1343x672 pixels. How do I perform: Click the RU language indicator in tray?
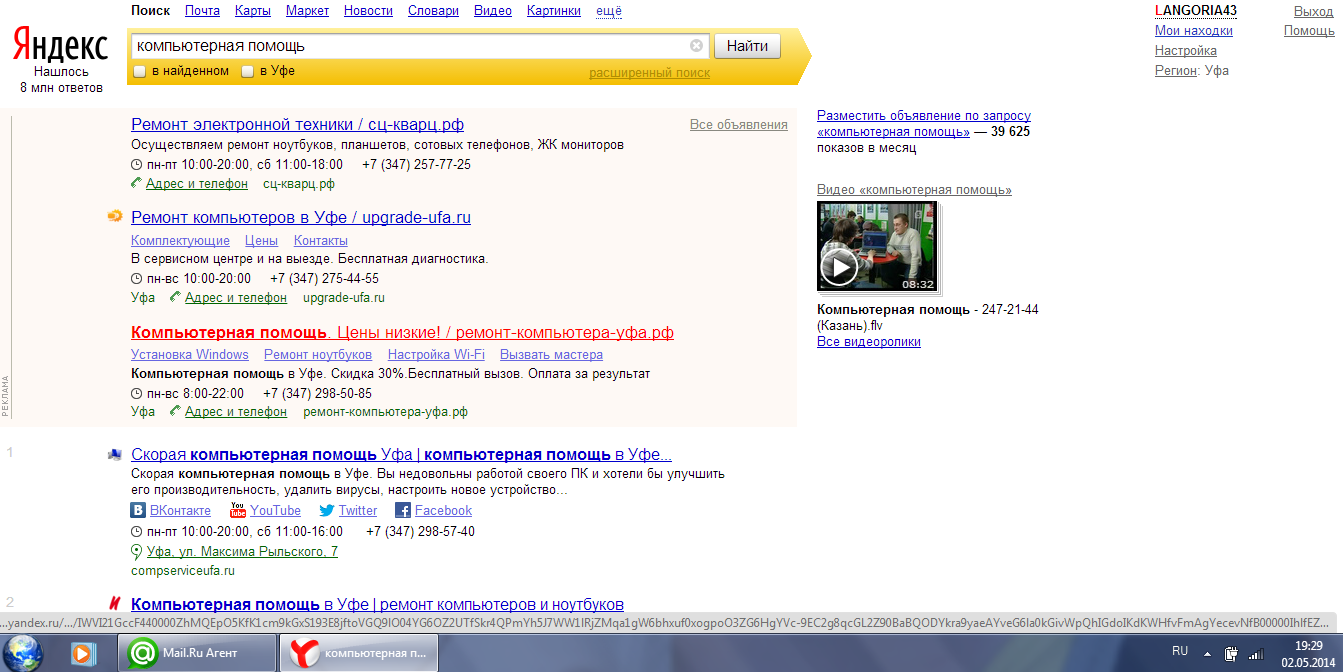pos(1179,651)
